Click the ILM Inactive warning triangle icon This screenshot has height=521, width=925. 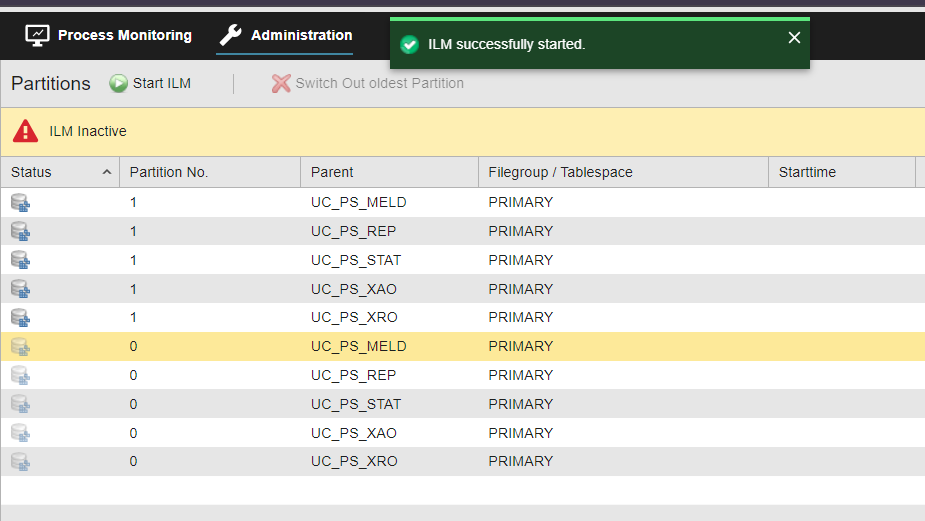pos(25,131)
